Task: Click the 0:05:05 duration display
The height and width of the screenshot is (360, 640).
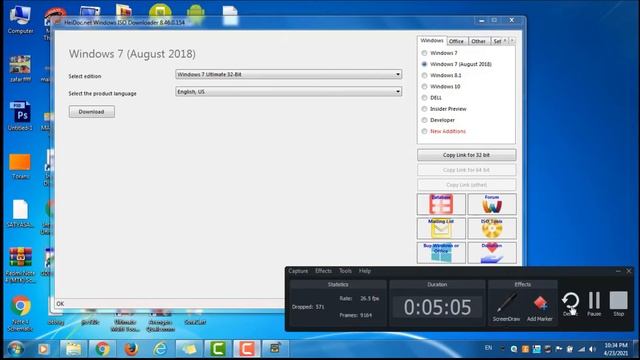Action: (x=437, y=307)
